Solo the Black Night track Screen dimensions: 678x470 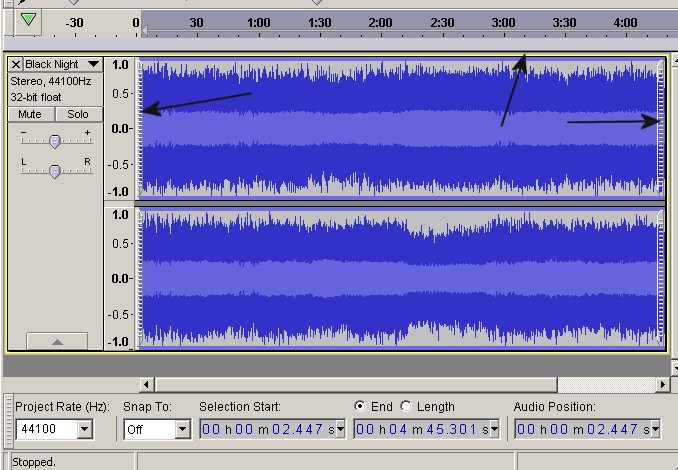coord(78,114)
